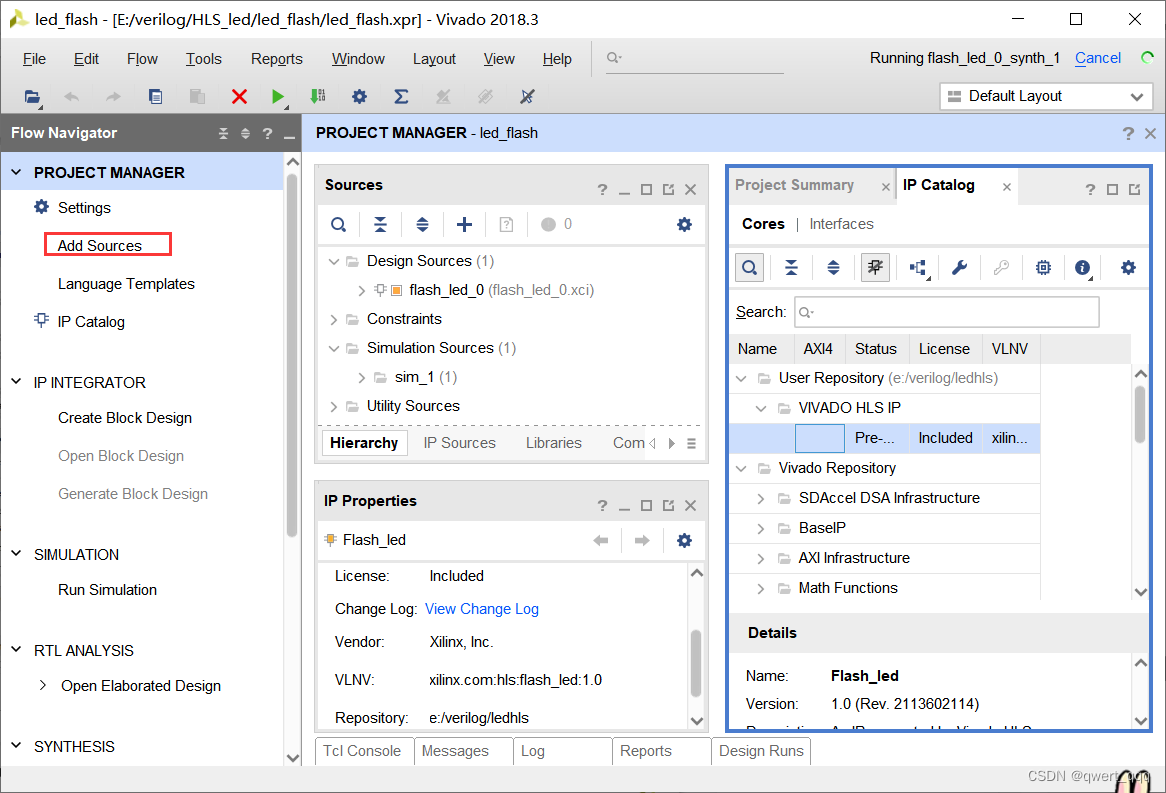Click IP Properties back arrow
The width and height of the screenshot is (1166, 793).
tap(601, 541)
